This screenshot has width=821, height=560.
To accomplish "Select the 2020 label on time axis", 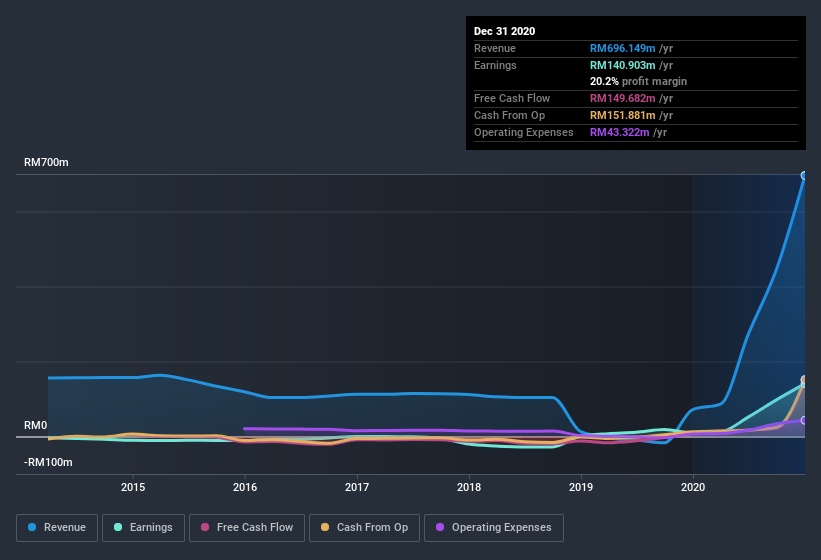I will click(x=693, y=487).
